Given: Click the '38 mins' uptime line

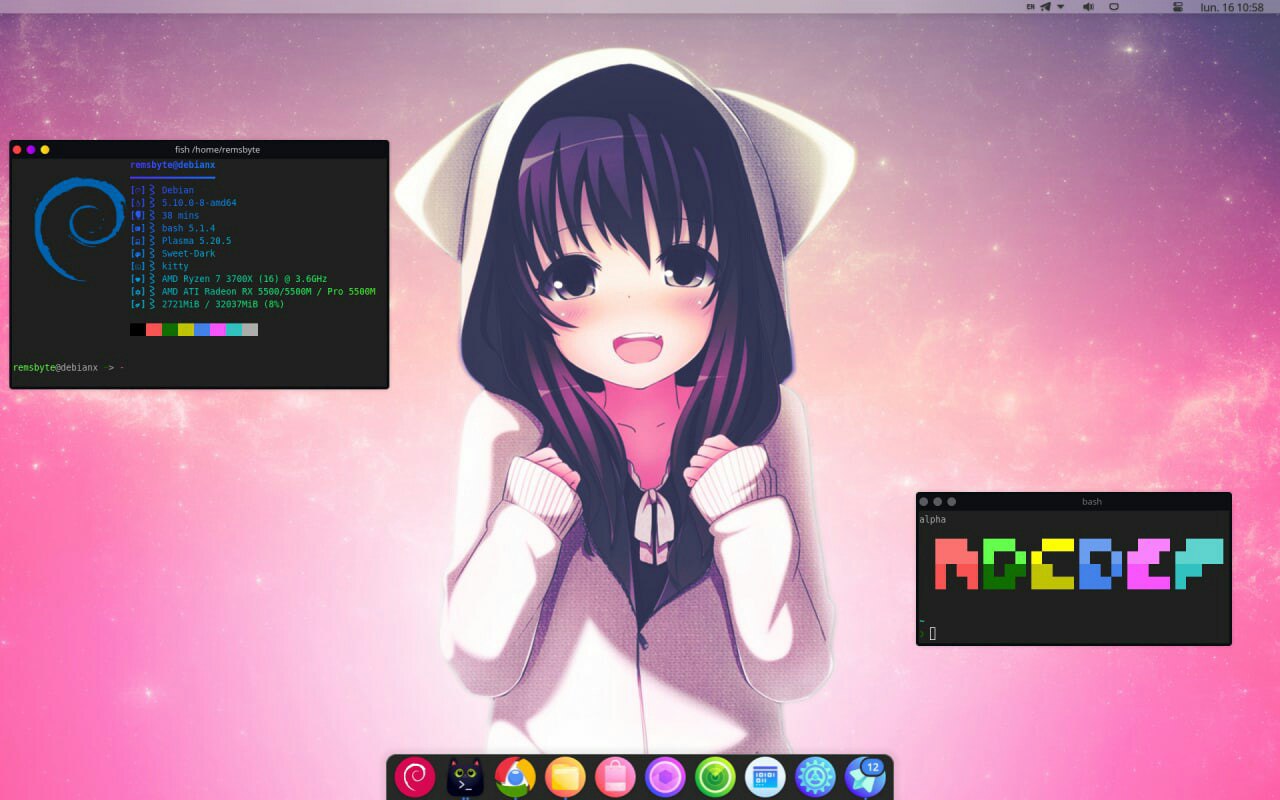Looking at the screenshot, I should (180, 215).
